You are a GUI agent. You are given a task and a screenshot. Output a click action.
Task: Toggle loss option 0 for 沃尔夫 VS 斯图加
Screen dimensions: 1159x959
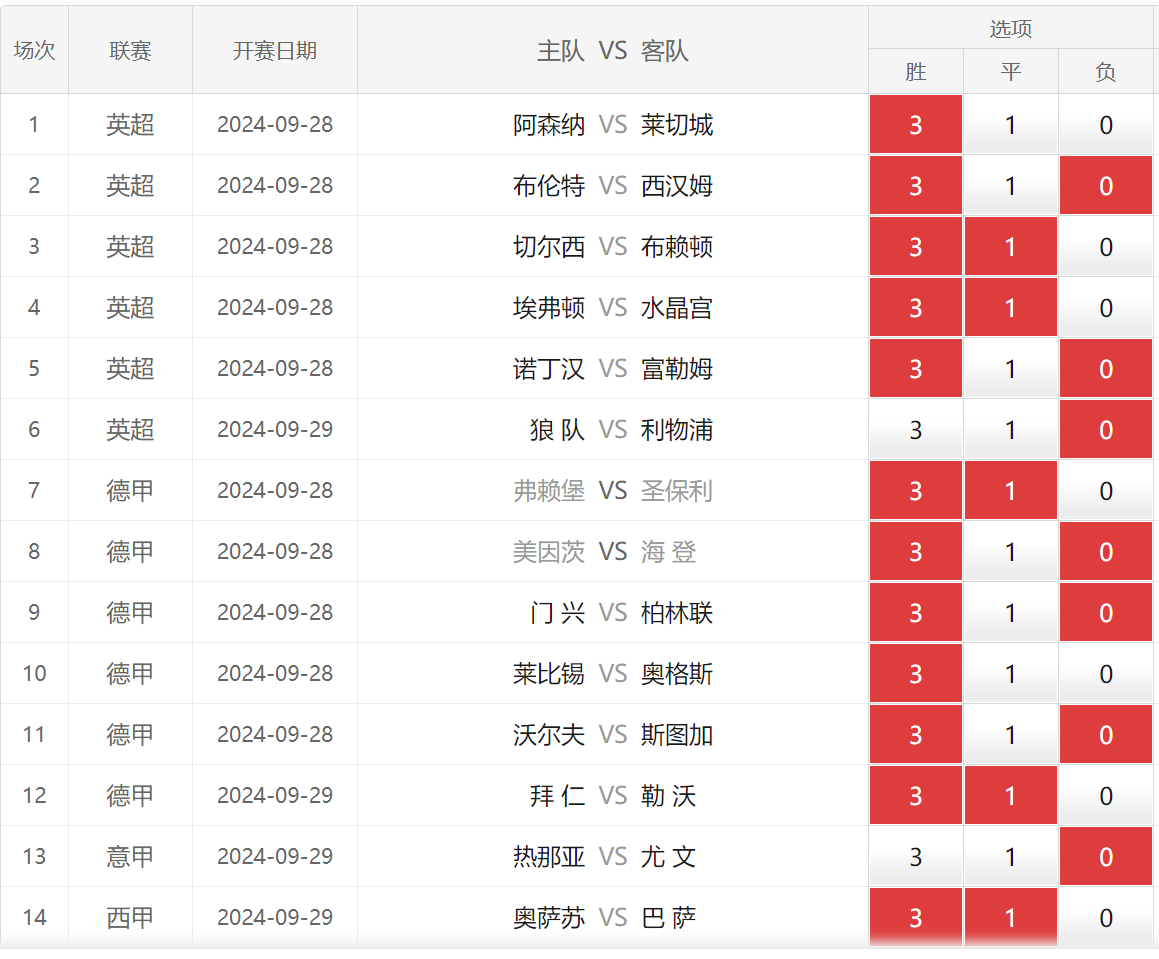coord(1106,734)
